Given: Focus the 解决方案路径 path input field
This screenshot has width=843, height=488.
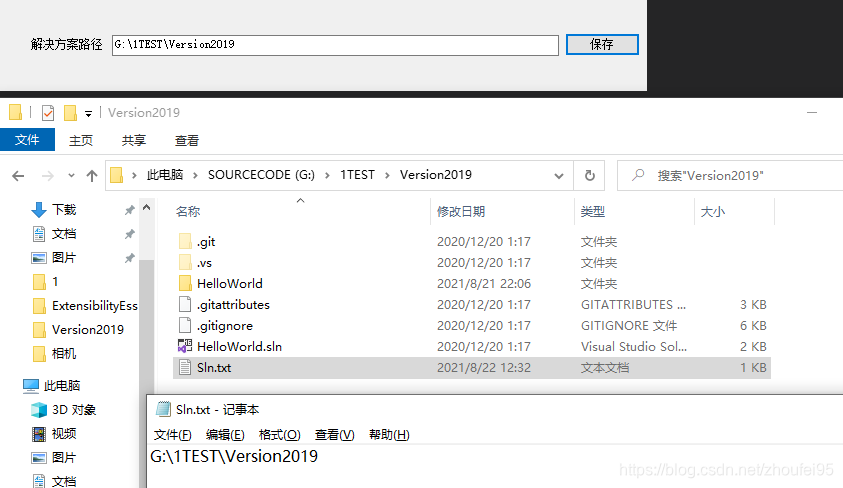Looking at the screenshot, I should pos(335,45).
